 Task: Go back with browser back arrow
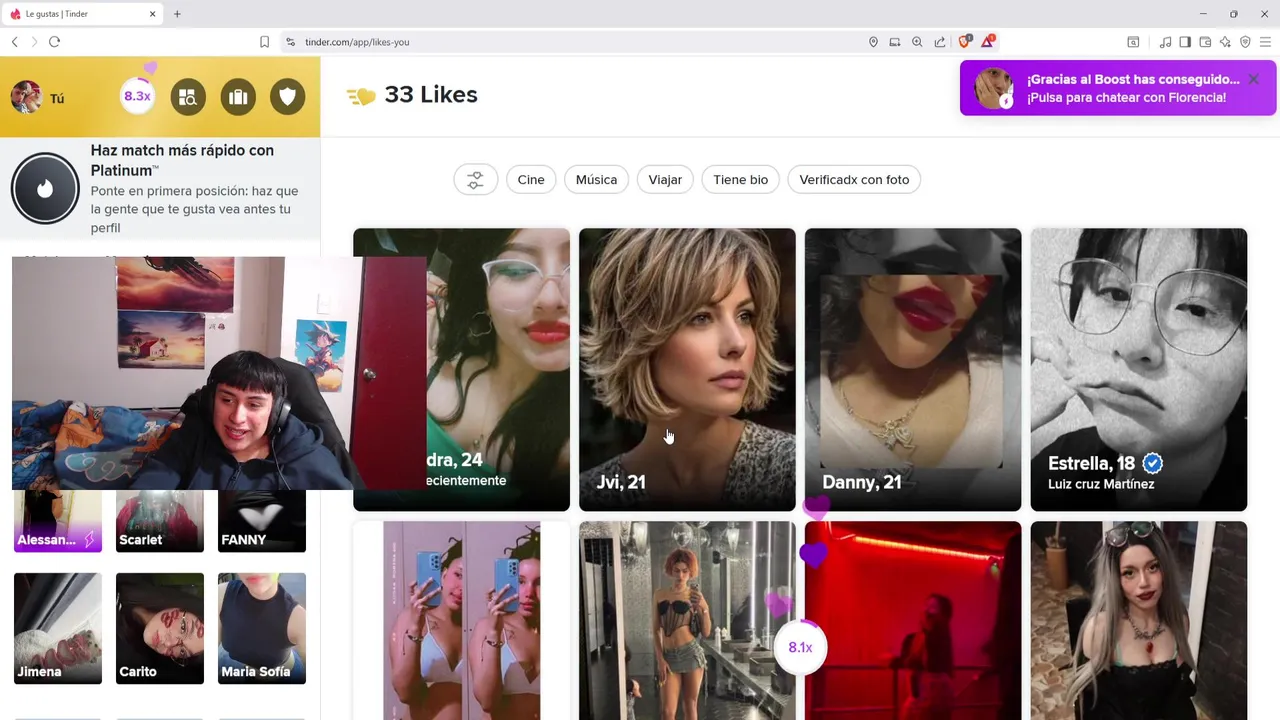(14, 42)
